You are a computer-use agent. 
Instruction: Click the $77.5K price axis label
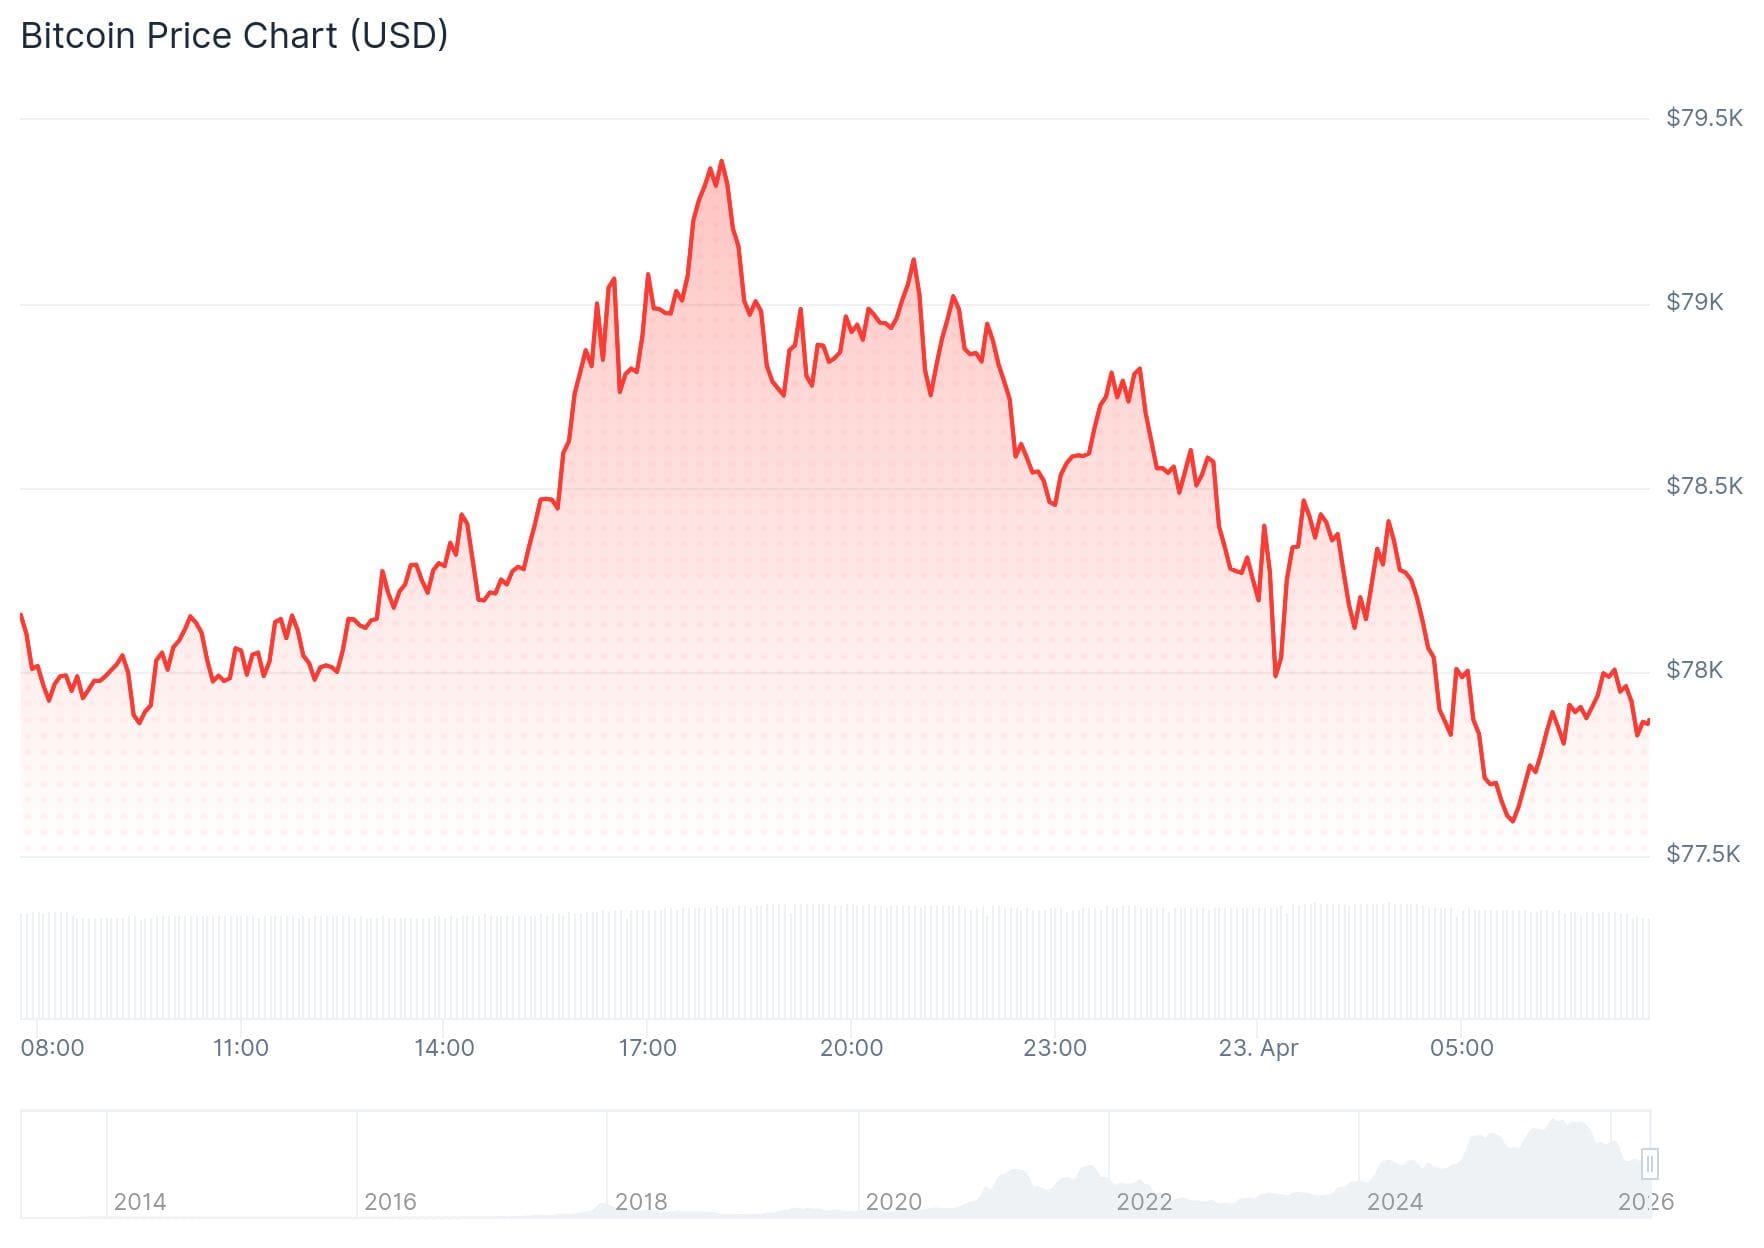(x=1704, y=854)
